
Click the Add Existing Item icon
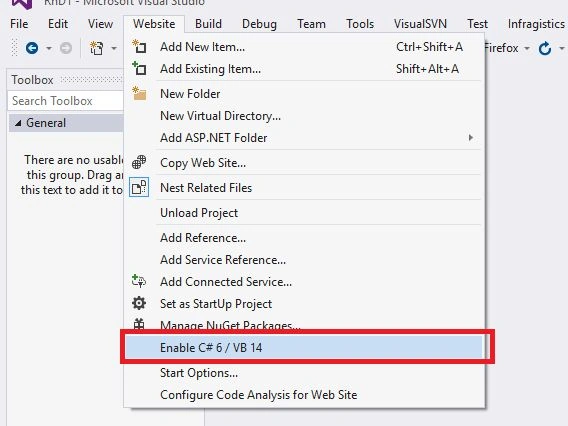coord(139,68)
